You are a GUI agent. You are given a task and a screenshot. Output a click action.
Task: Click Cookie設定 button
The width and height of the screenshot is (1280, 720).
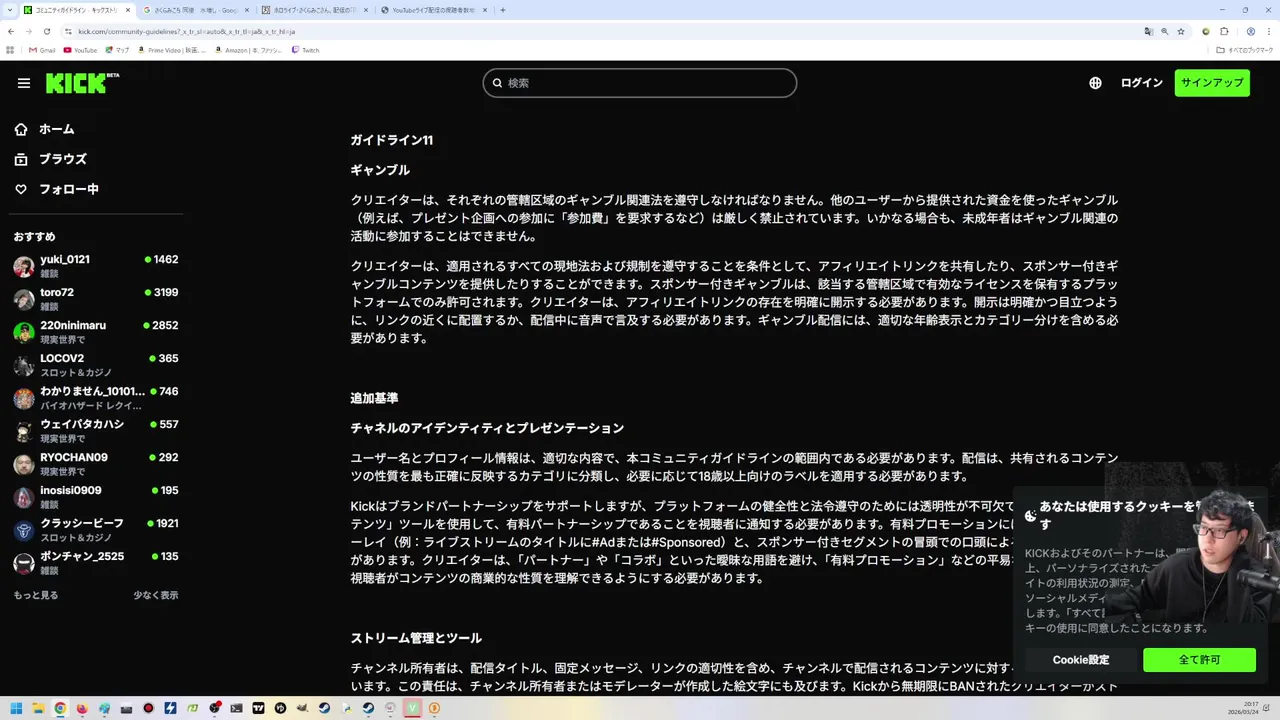click(x=1081, y=660)
